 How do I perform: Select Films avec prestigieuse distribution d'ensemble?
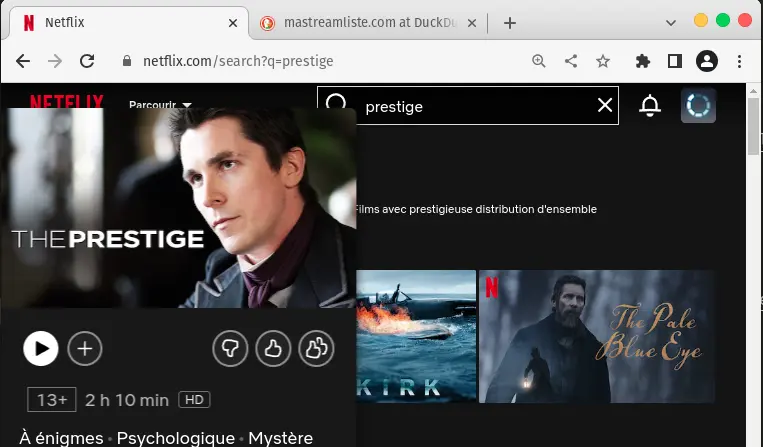tap(475, 209)
